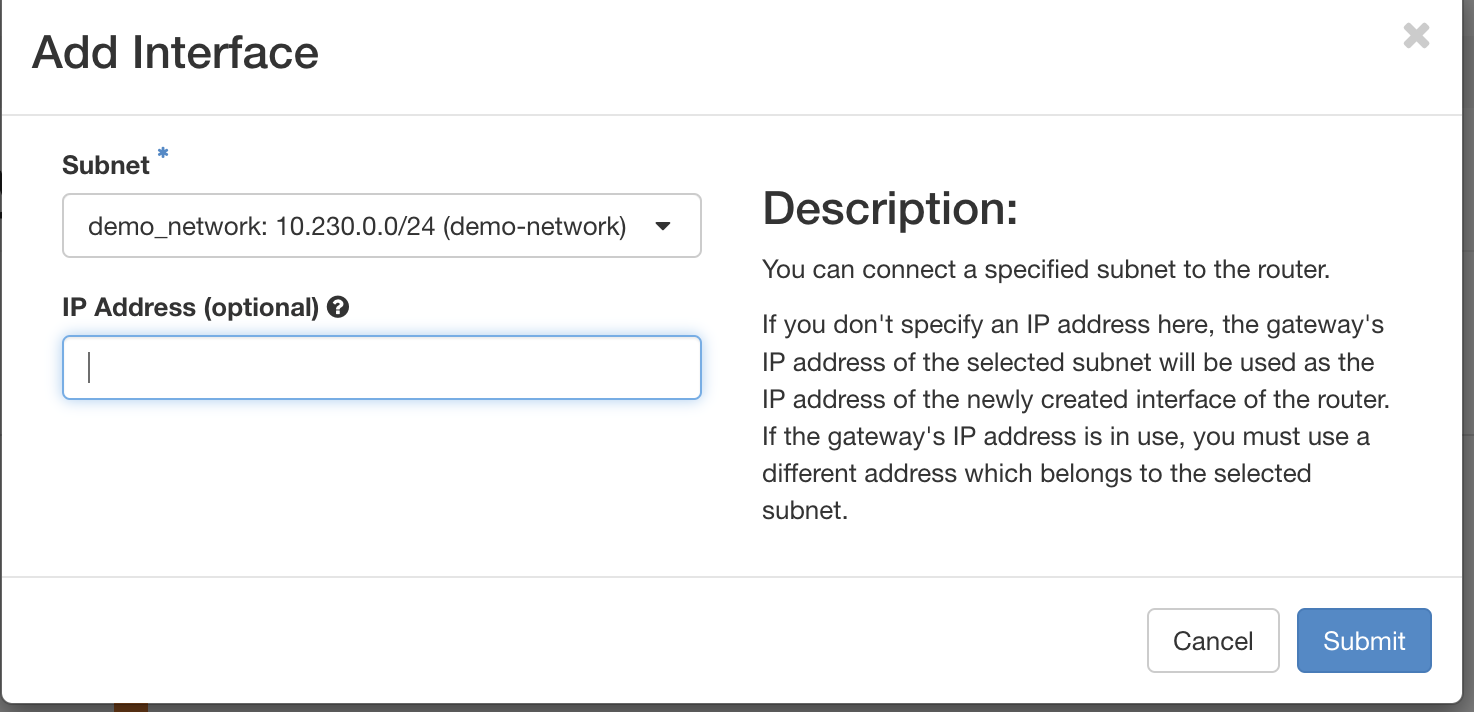This screenshot has width=1474, height=712.
Task: Click the Add Interface dialog title
Action: [x=175, y=52]
